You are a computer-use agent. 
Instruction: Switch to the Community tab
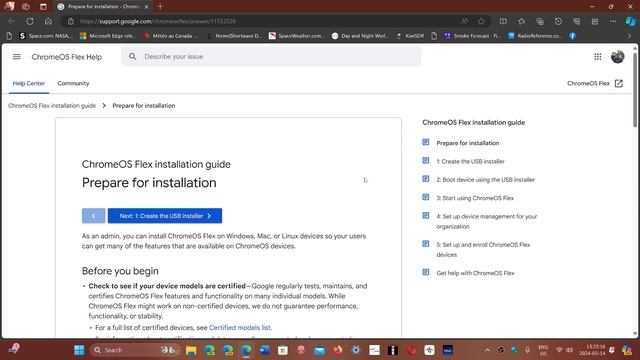(73, 83)
